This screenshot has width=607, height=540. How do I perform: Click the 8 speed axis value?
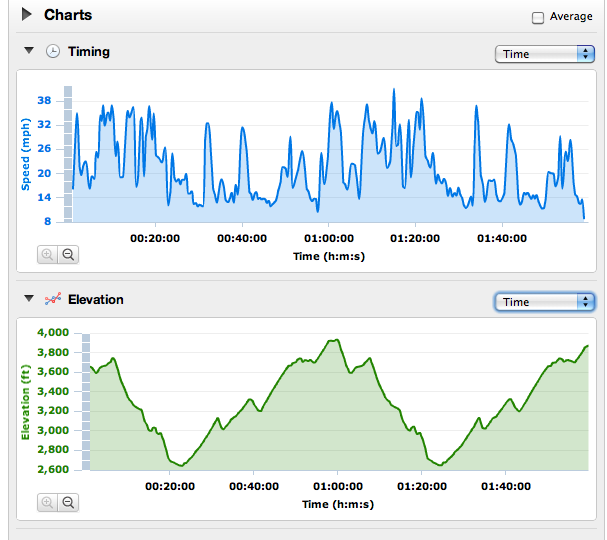[48, 221]
